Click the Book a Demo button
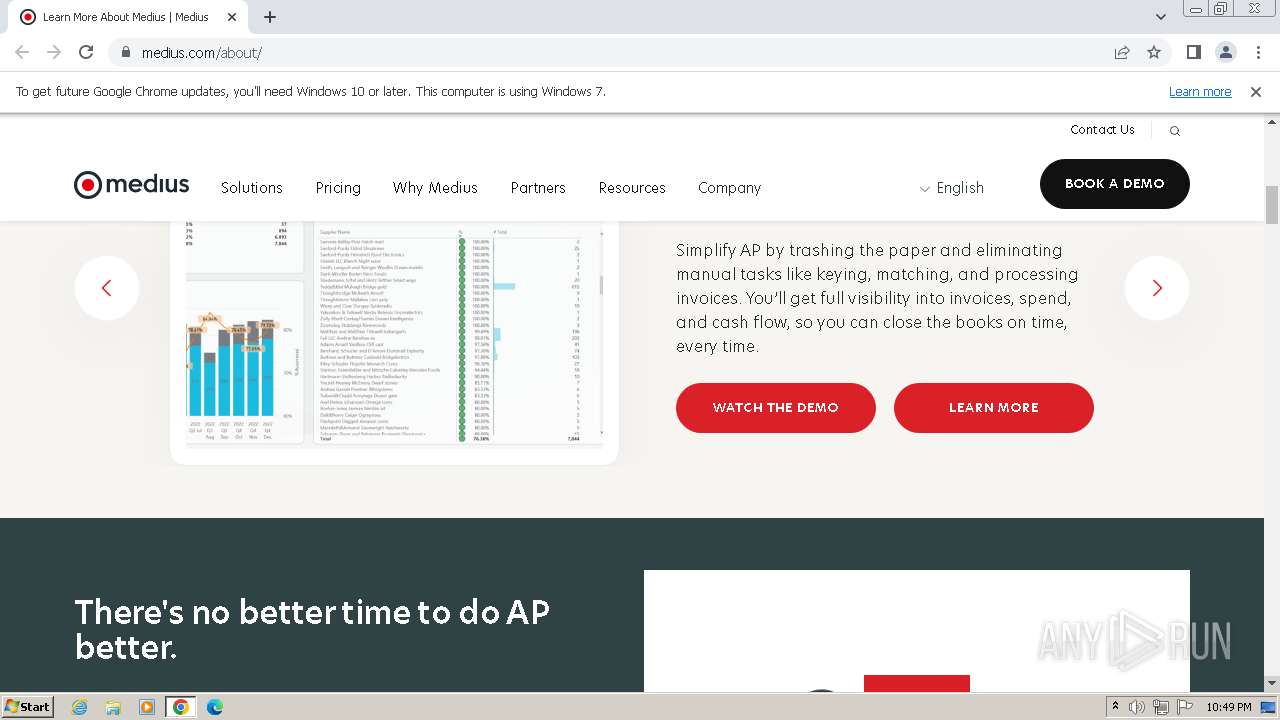1280x720 pixels. tap(1115, 184)
